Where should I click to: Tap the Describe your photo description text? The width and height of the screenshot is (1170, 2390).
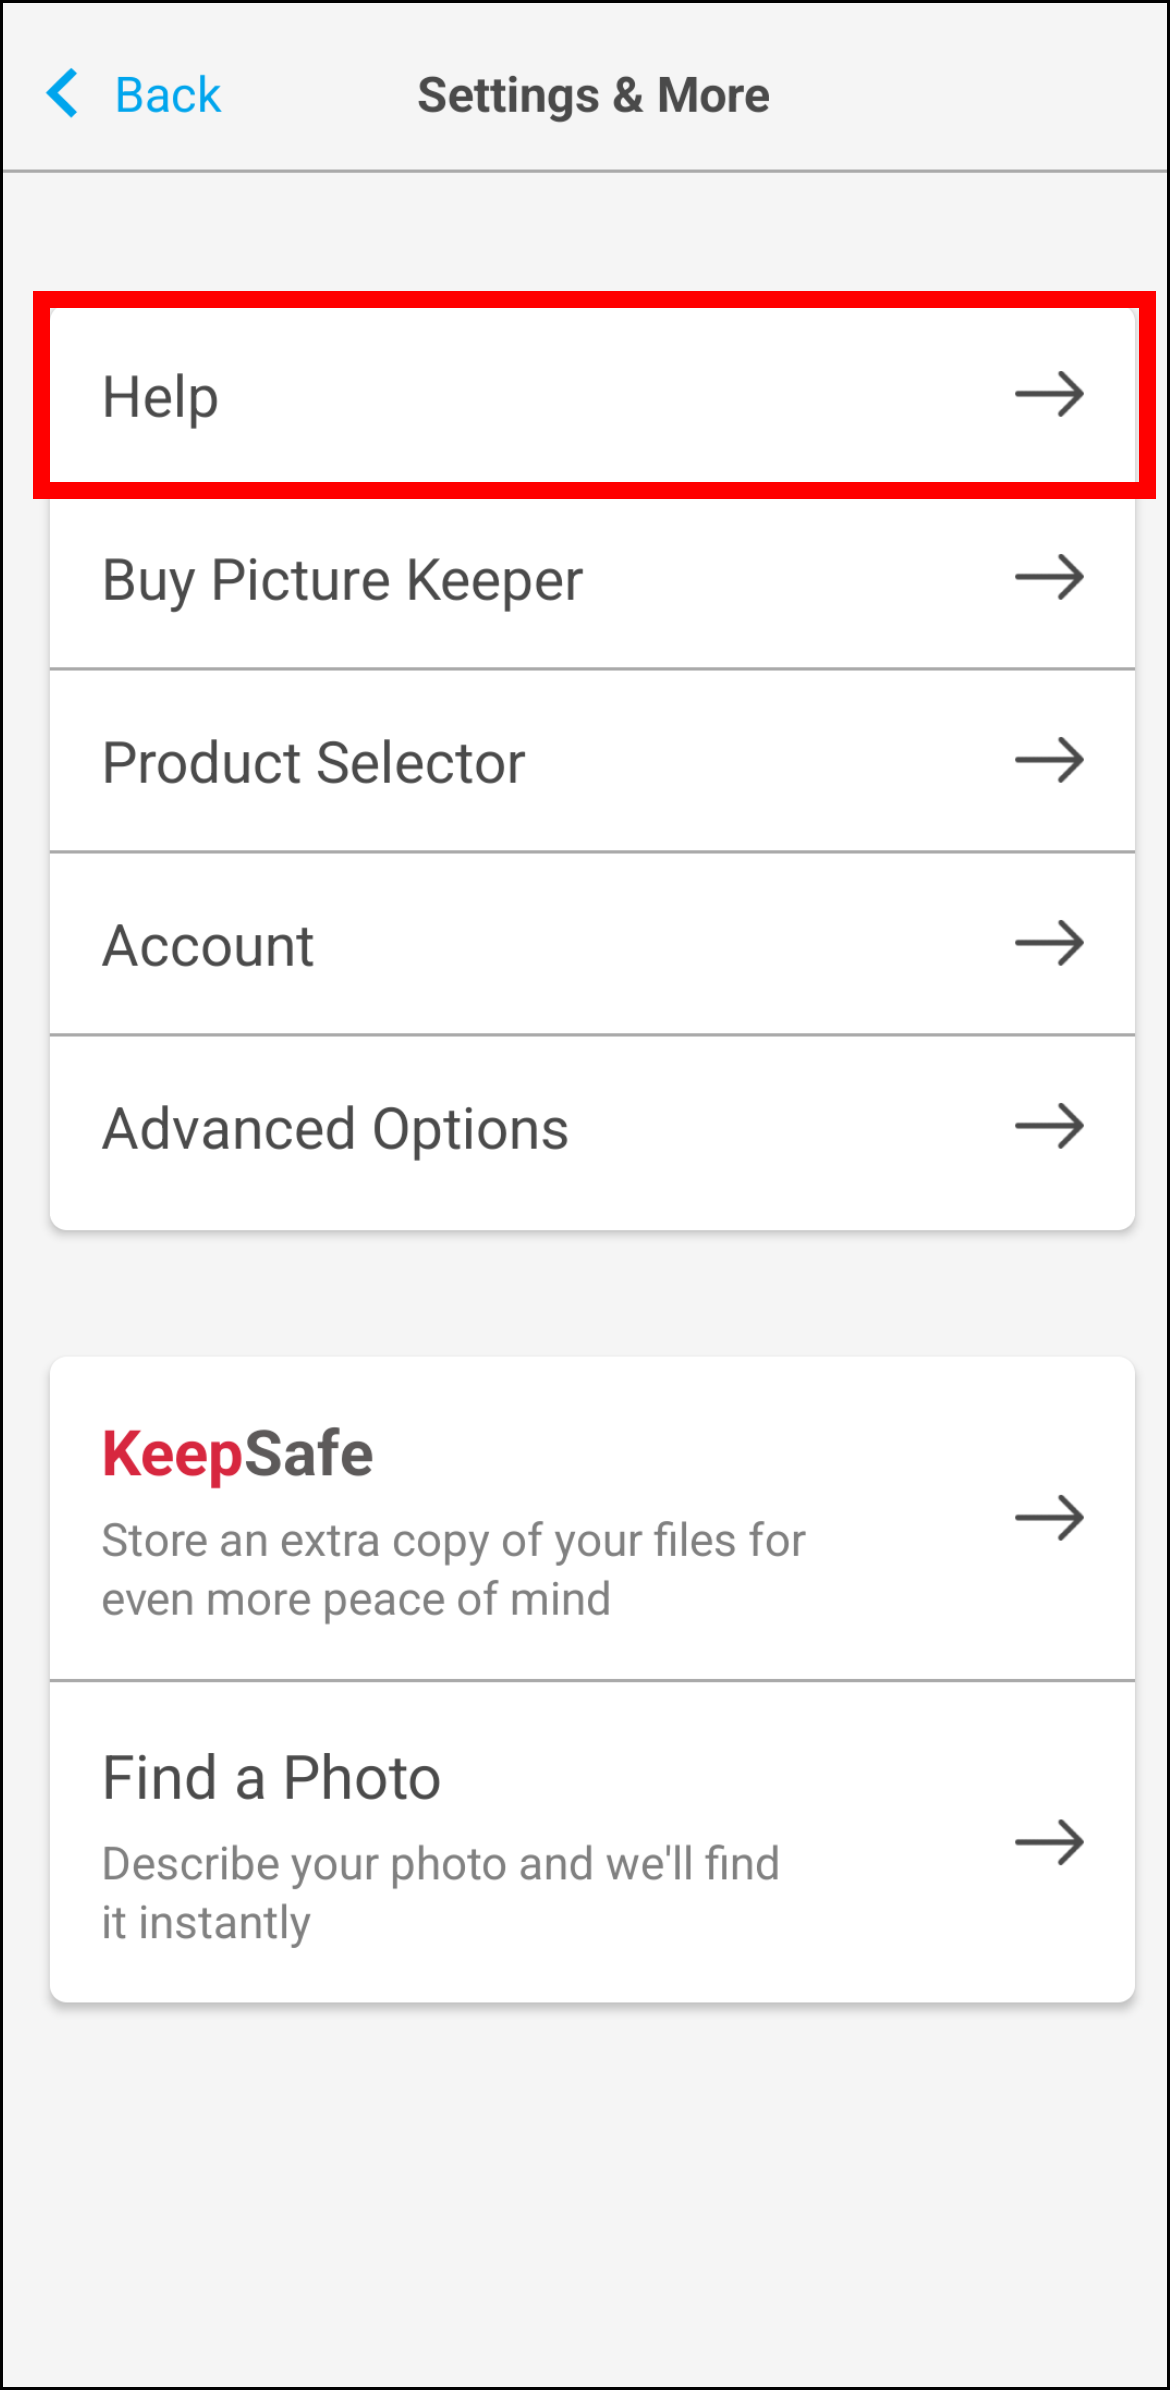(440, 1894)
